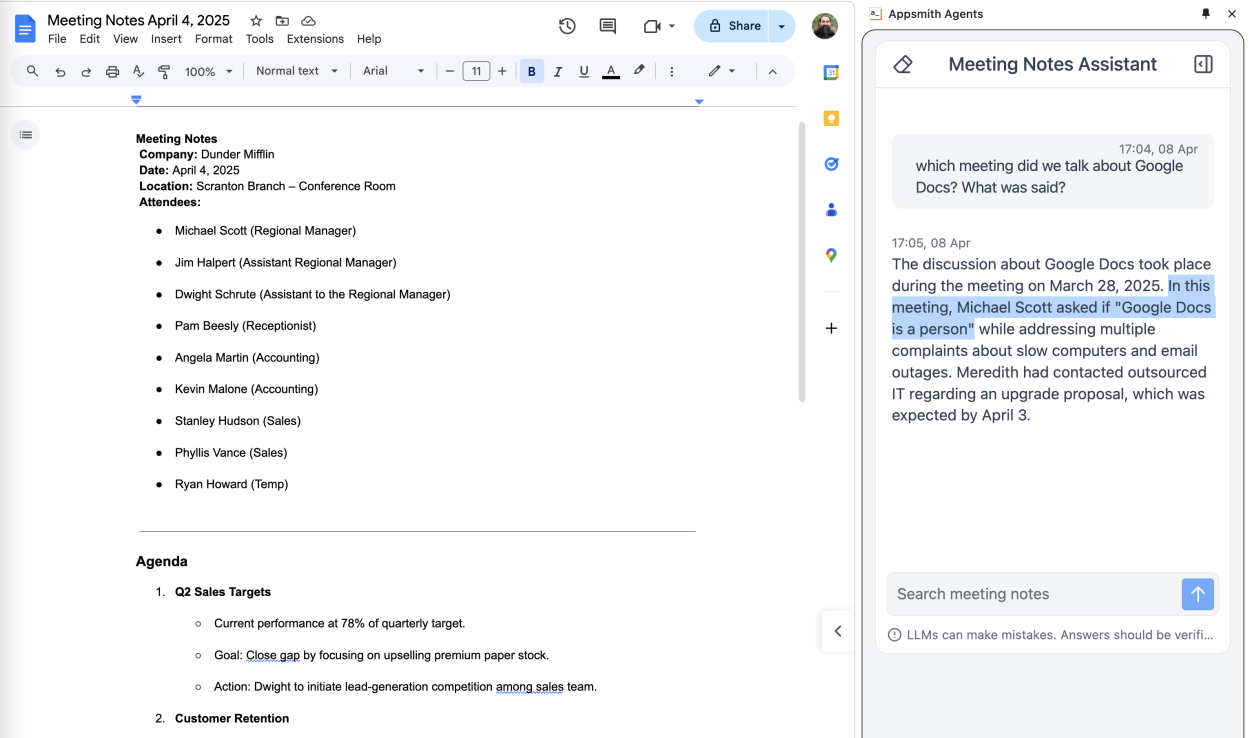Click the undo arrow icon
Viewport: 1250px width, 738px height.
click(60, 72)
